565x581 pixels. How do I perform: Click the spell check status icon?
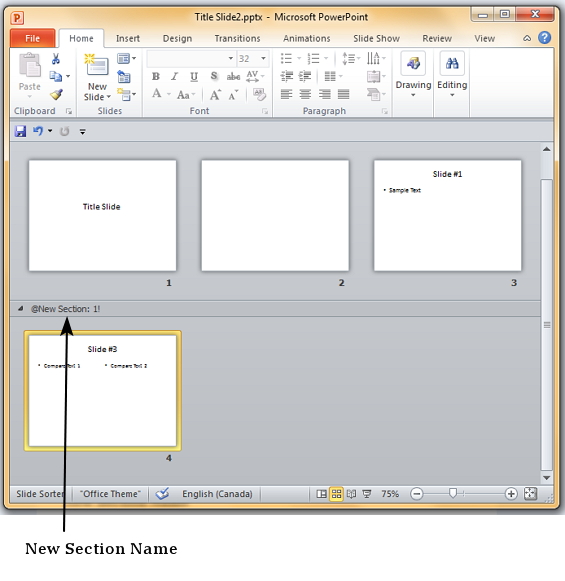pos(162,494)
